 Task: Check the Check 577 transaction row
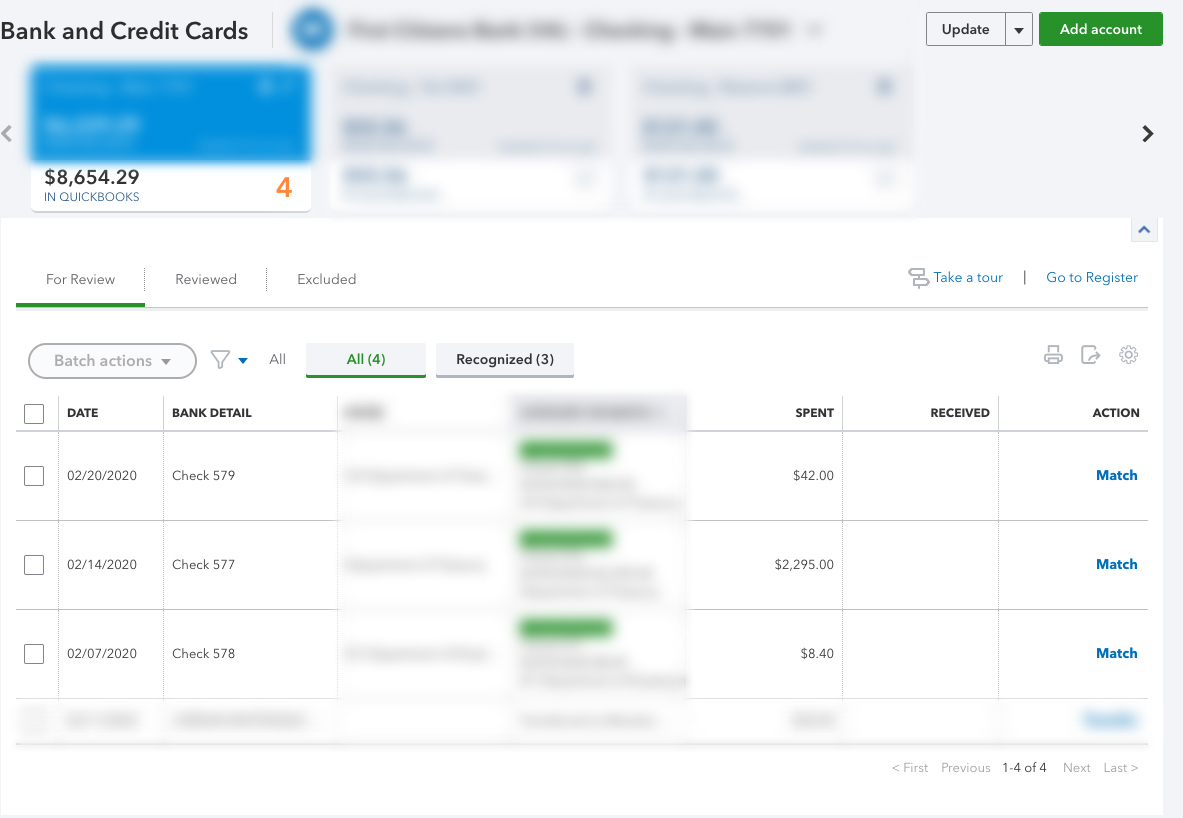pos(34,564)
